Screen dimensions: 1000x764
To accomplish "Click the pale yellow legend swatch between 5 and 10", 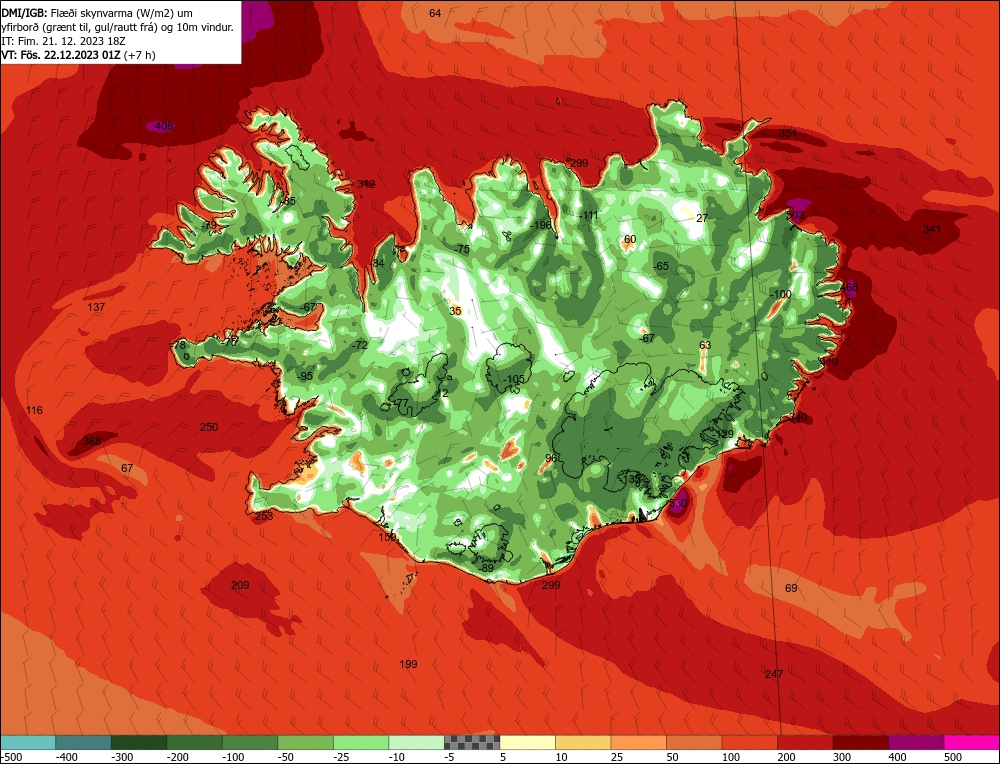I will 527,742.
